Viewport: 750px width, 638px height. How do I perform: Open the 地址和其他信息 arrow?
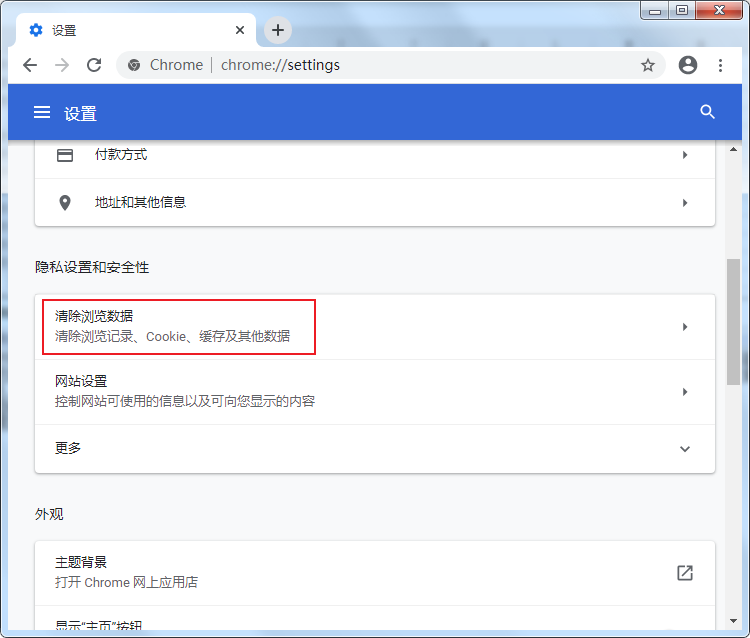click(685, 203)
